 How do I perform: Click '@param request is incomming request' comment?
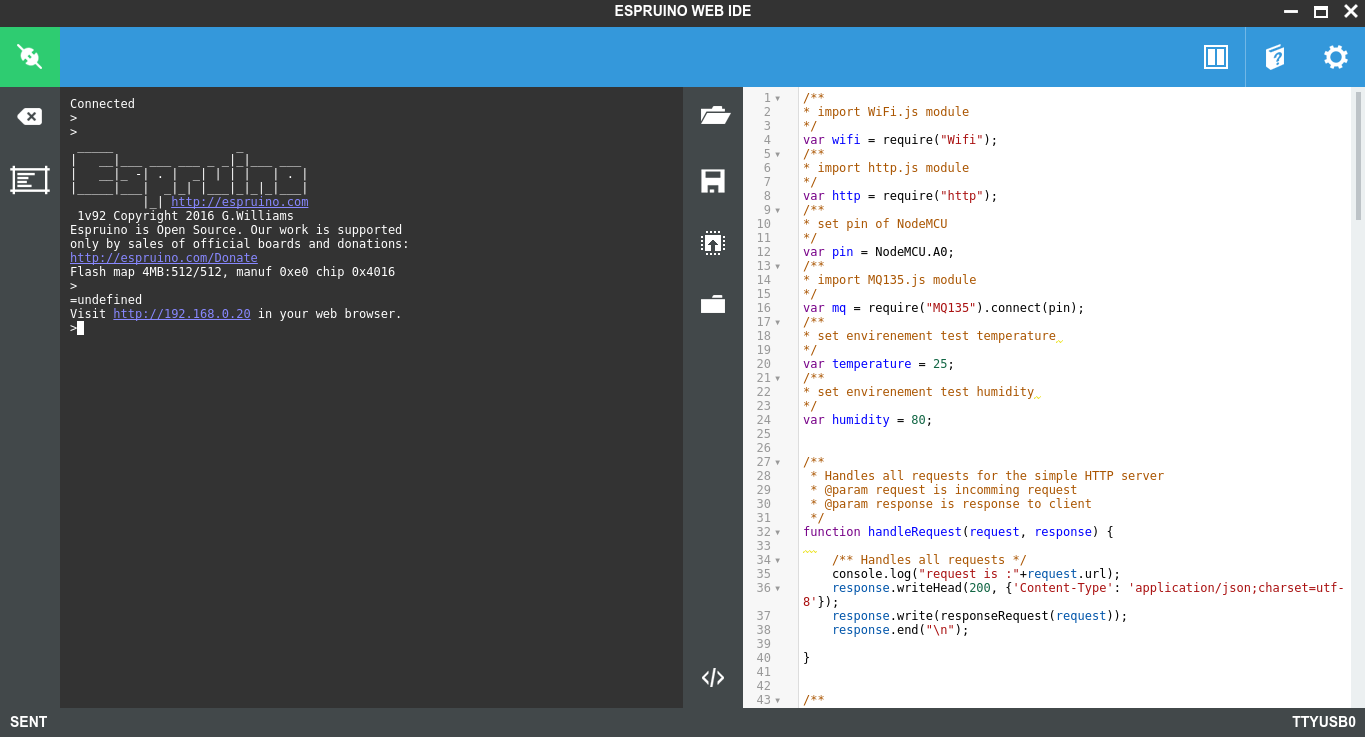pos(944,490)
